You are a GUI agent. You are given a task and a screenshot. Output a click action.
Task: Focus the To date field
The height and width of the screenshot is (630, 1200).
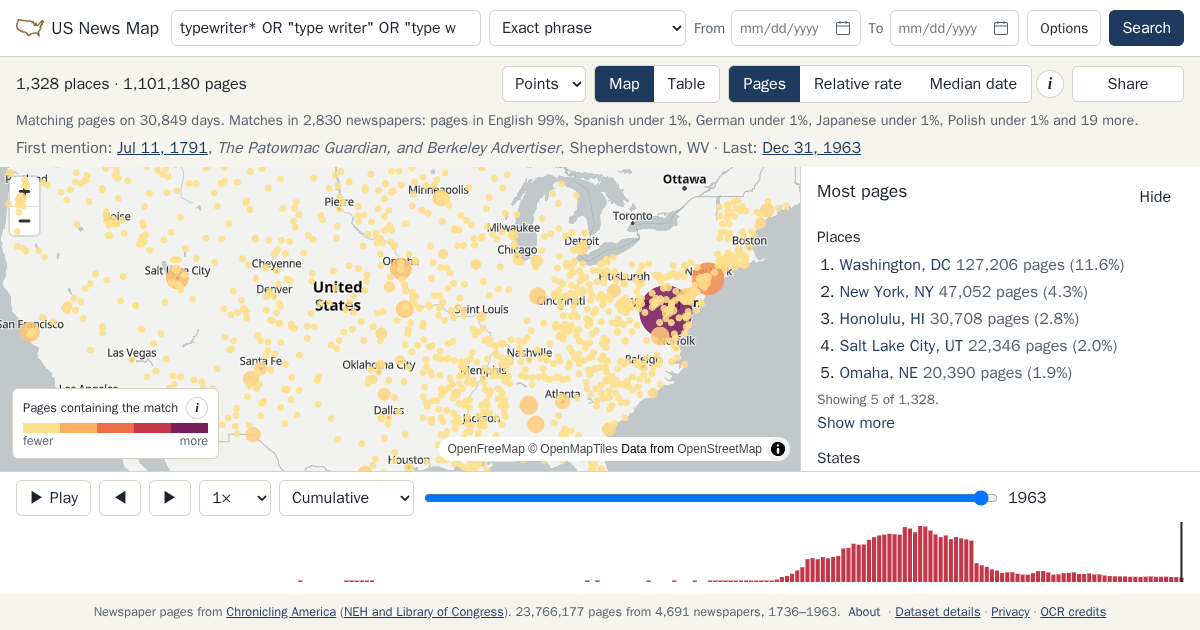(x=954, y=28)
